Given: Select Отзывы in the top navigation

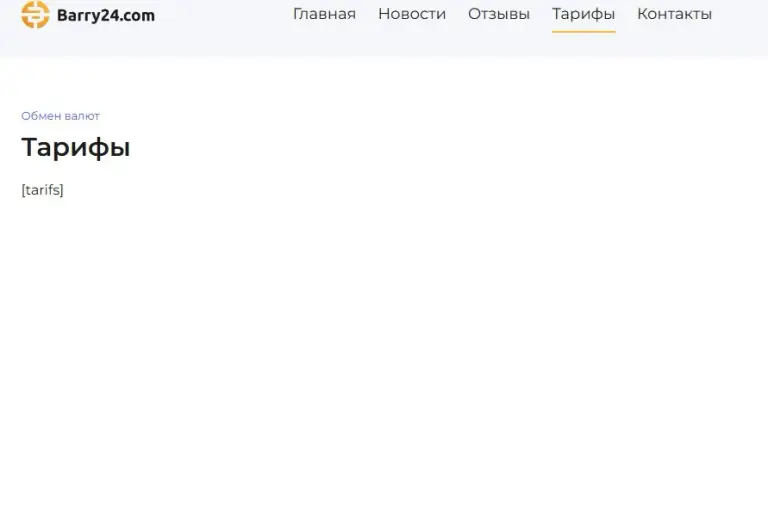Looking at the screenshot, I should click(x=499, y=14).
